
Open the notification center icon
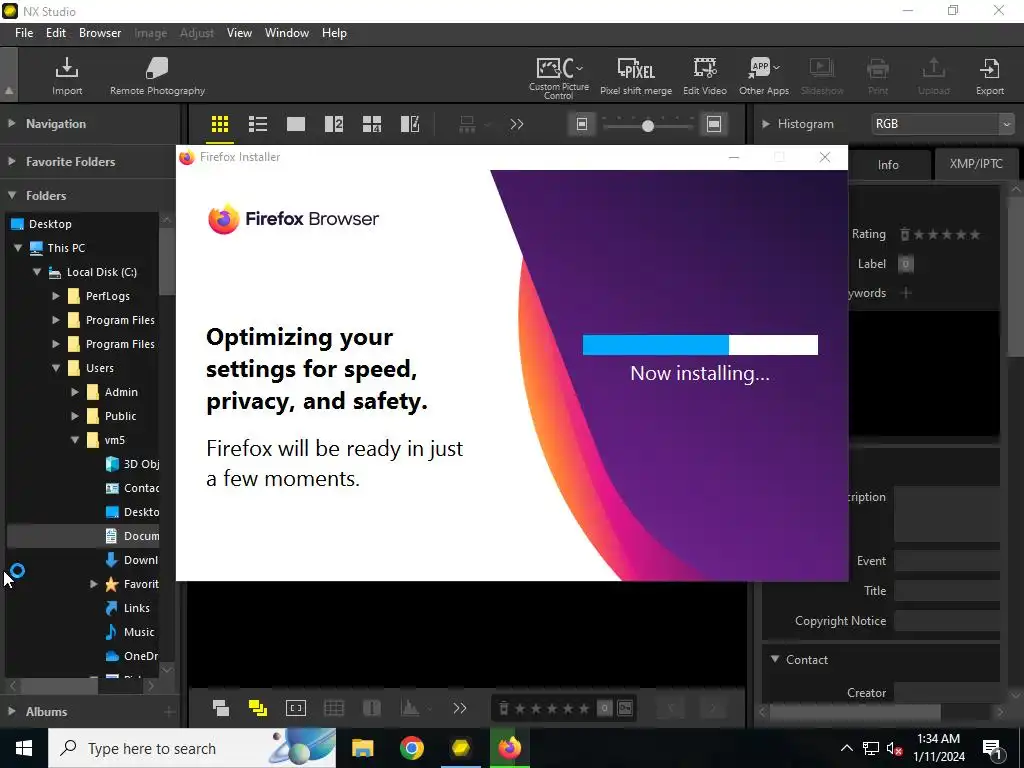point(992,748)
